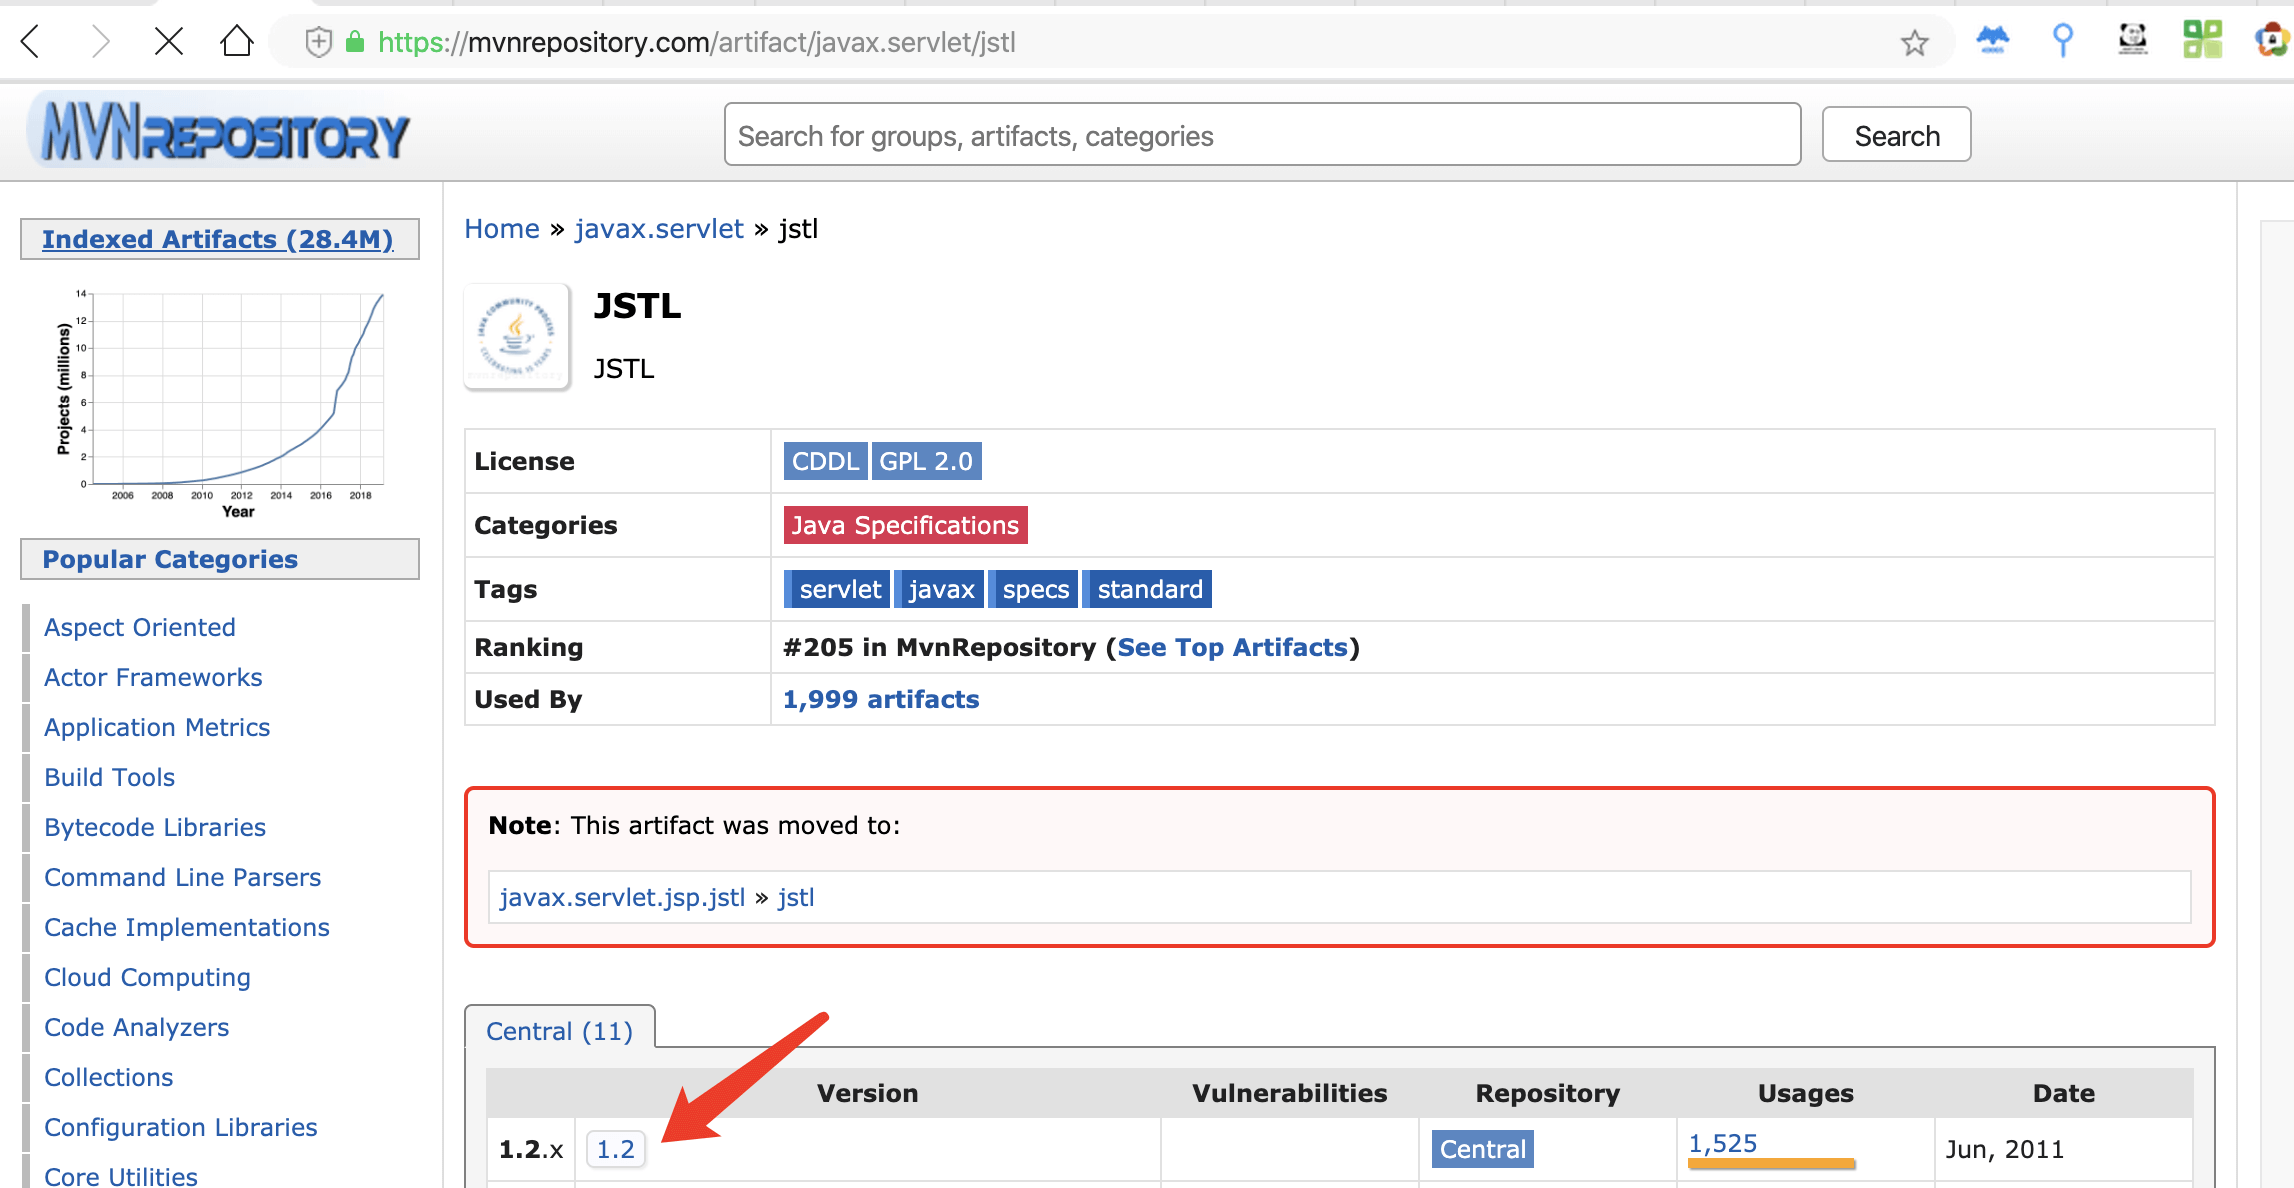Open Build Tools category

point(110,777)
